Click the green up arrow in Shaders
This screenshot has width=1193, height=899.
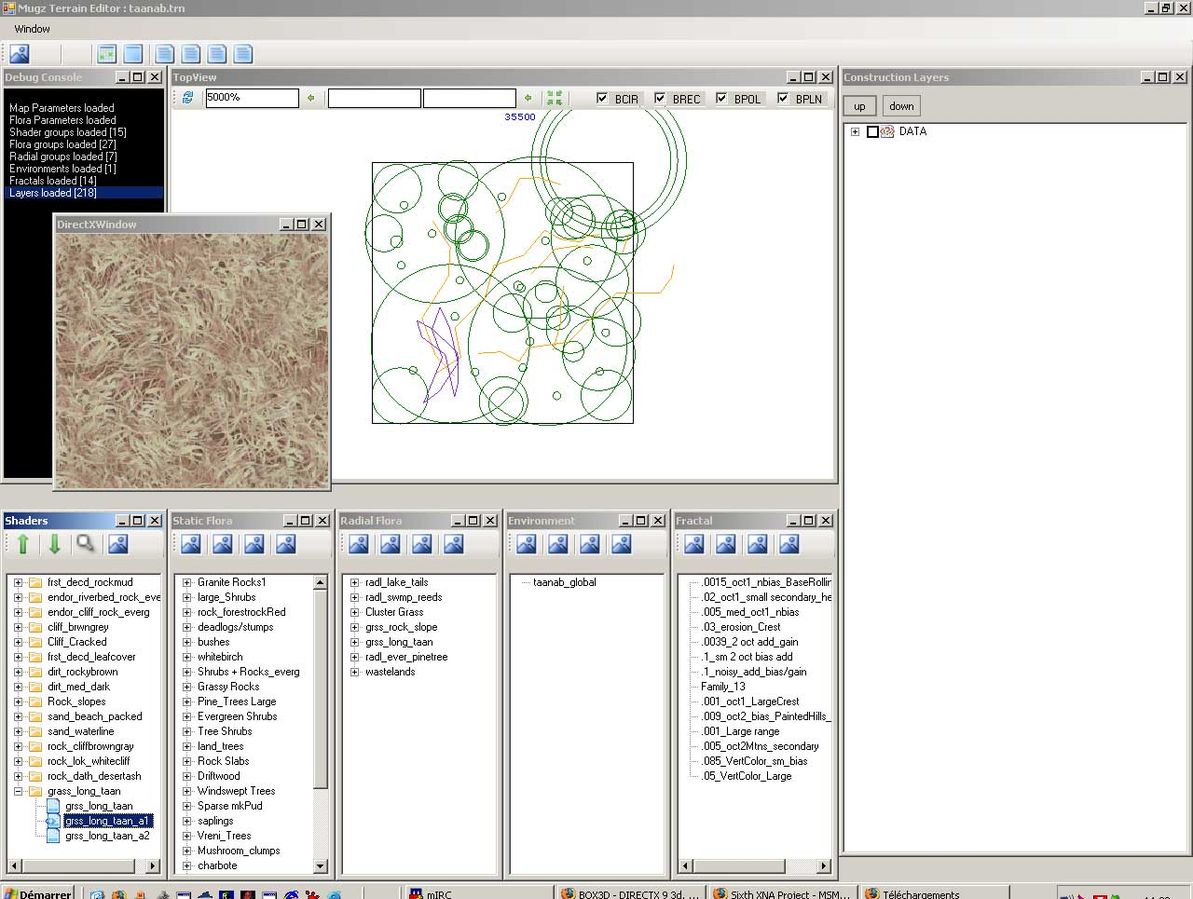pyautogui.click(x=22, y=544)
